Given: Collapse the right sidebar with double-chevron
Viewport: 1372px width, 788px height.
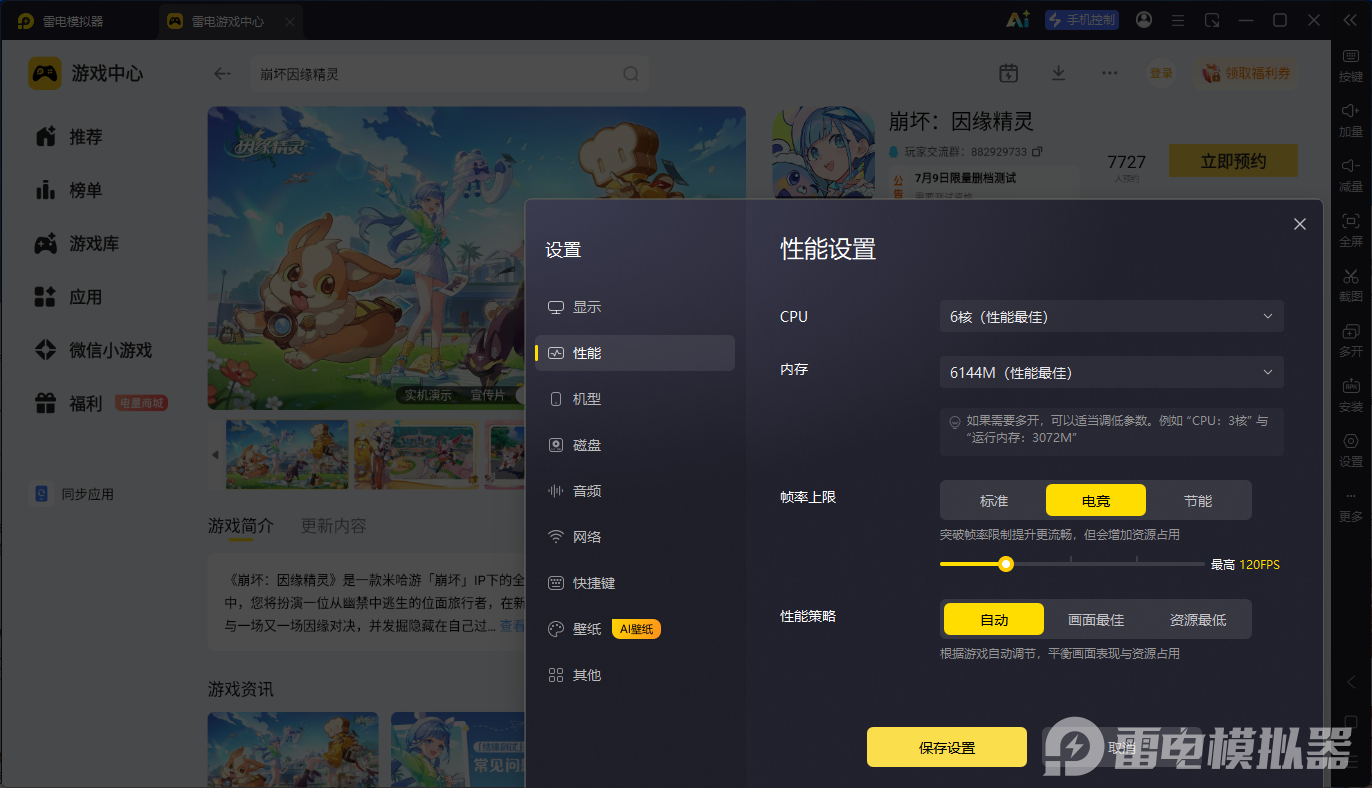Looking at the screenshot, I should click(x=1351, y=20).
